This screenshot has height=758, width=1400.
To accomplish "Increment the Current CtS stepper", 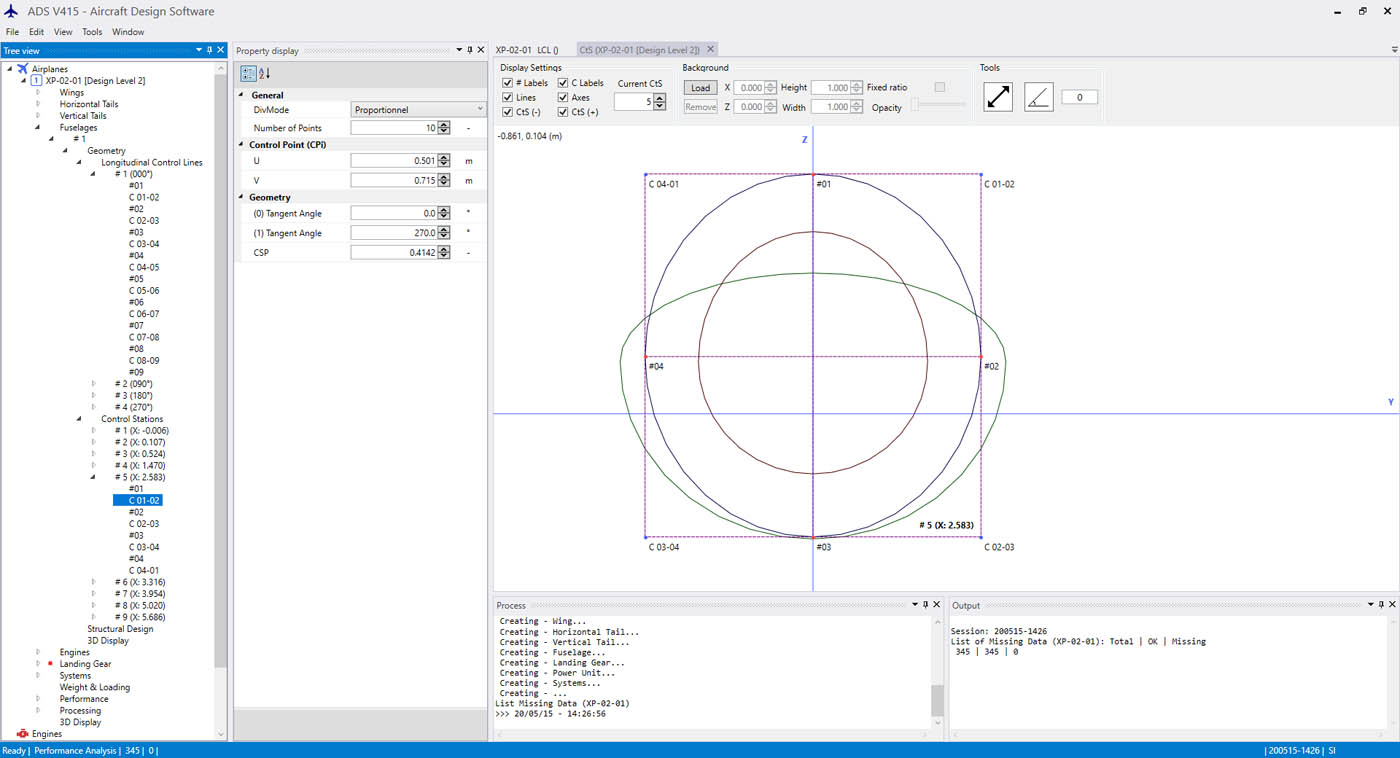I will pyautogui.click(x=660, y=97).
